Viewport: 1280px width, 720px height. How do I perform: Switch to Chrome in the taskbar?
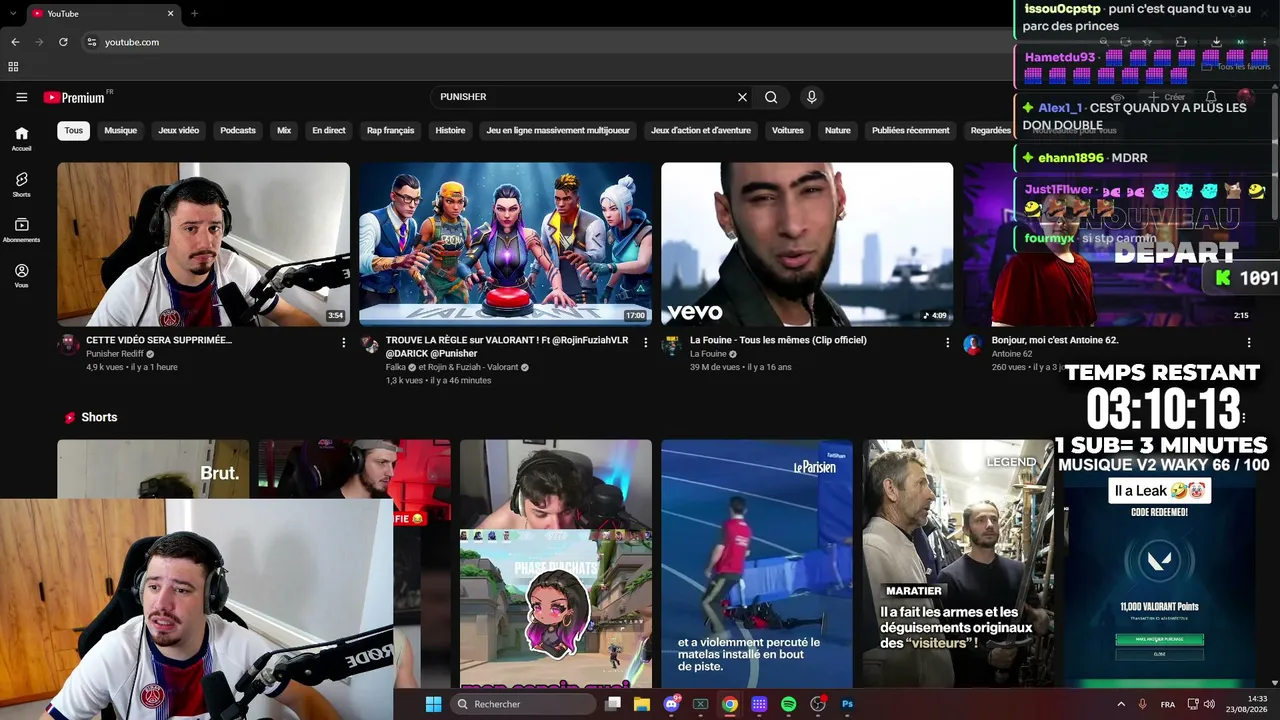730,704
